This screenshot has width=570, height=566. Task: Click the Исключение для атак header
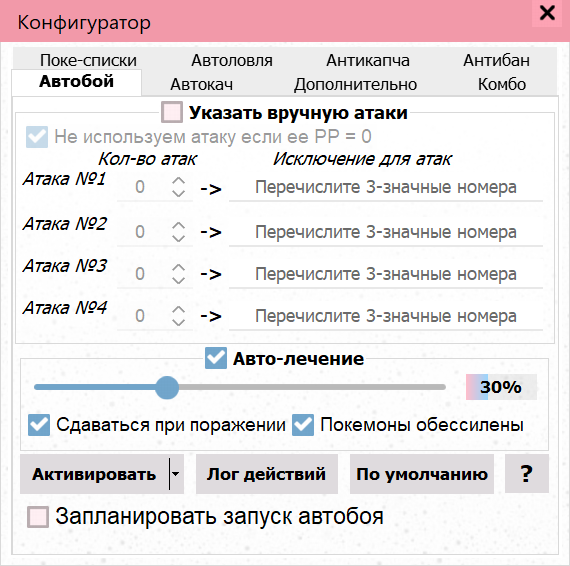pyautogui.click(x=362, y=159)
